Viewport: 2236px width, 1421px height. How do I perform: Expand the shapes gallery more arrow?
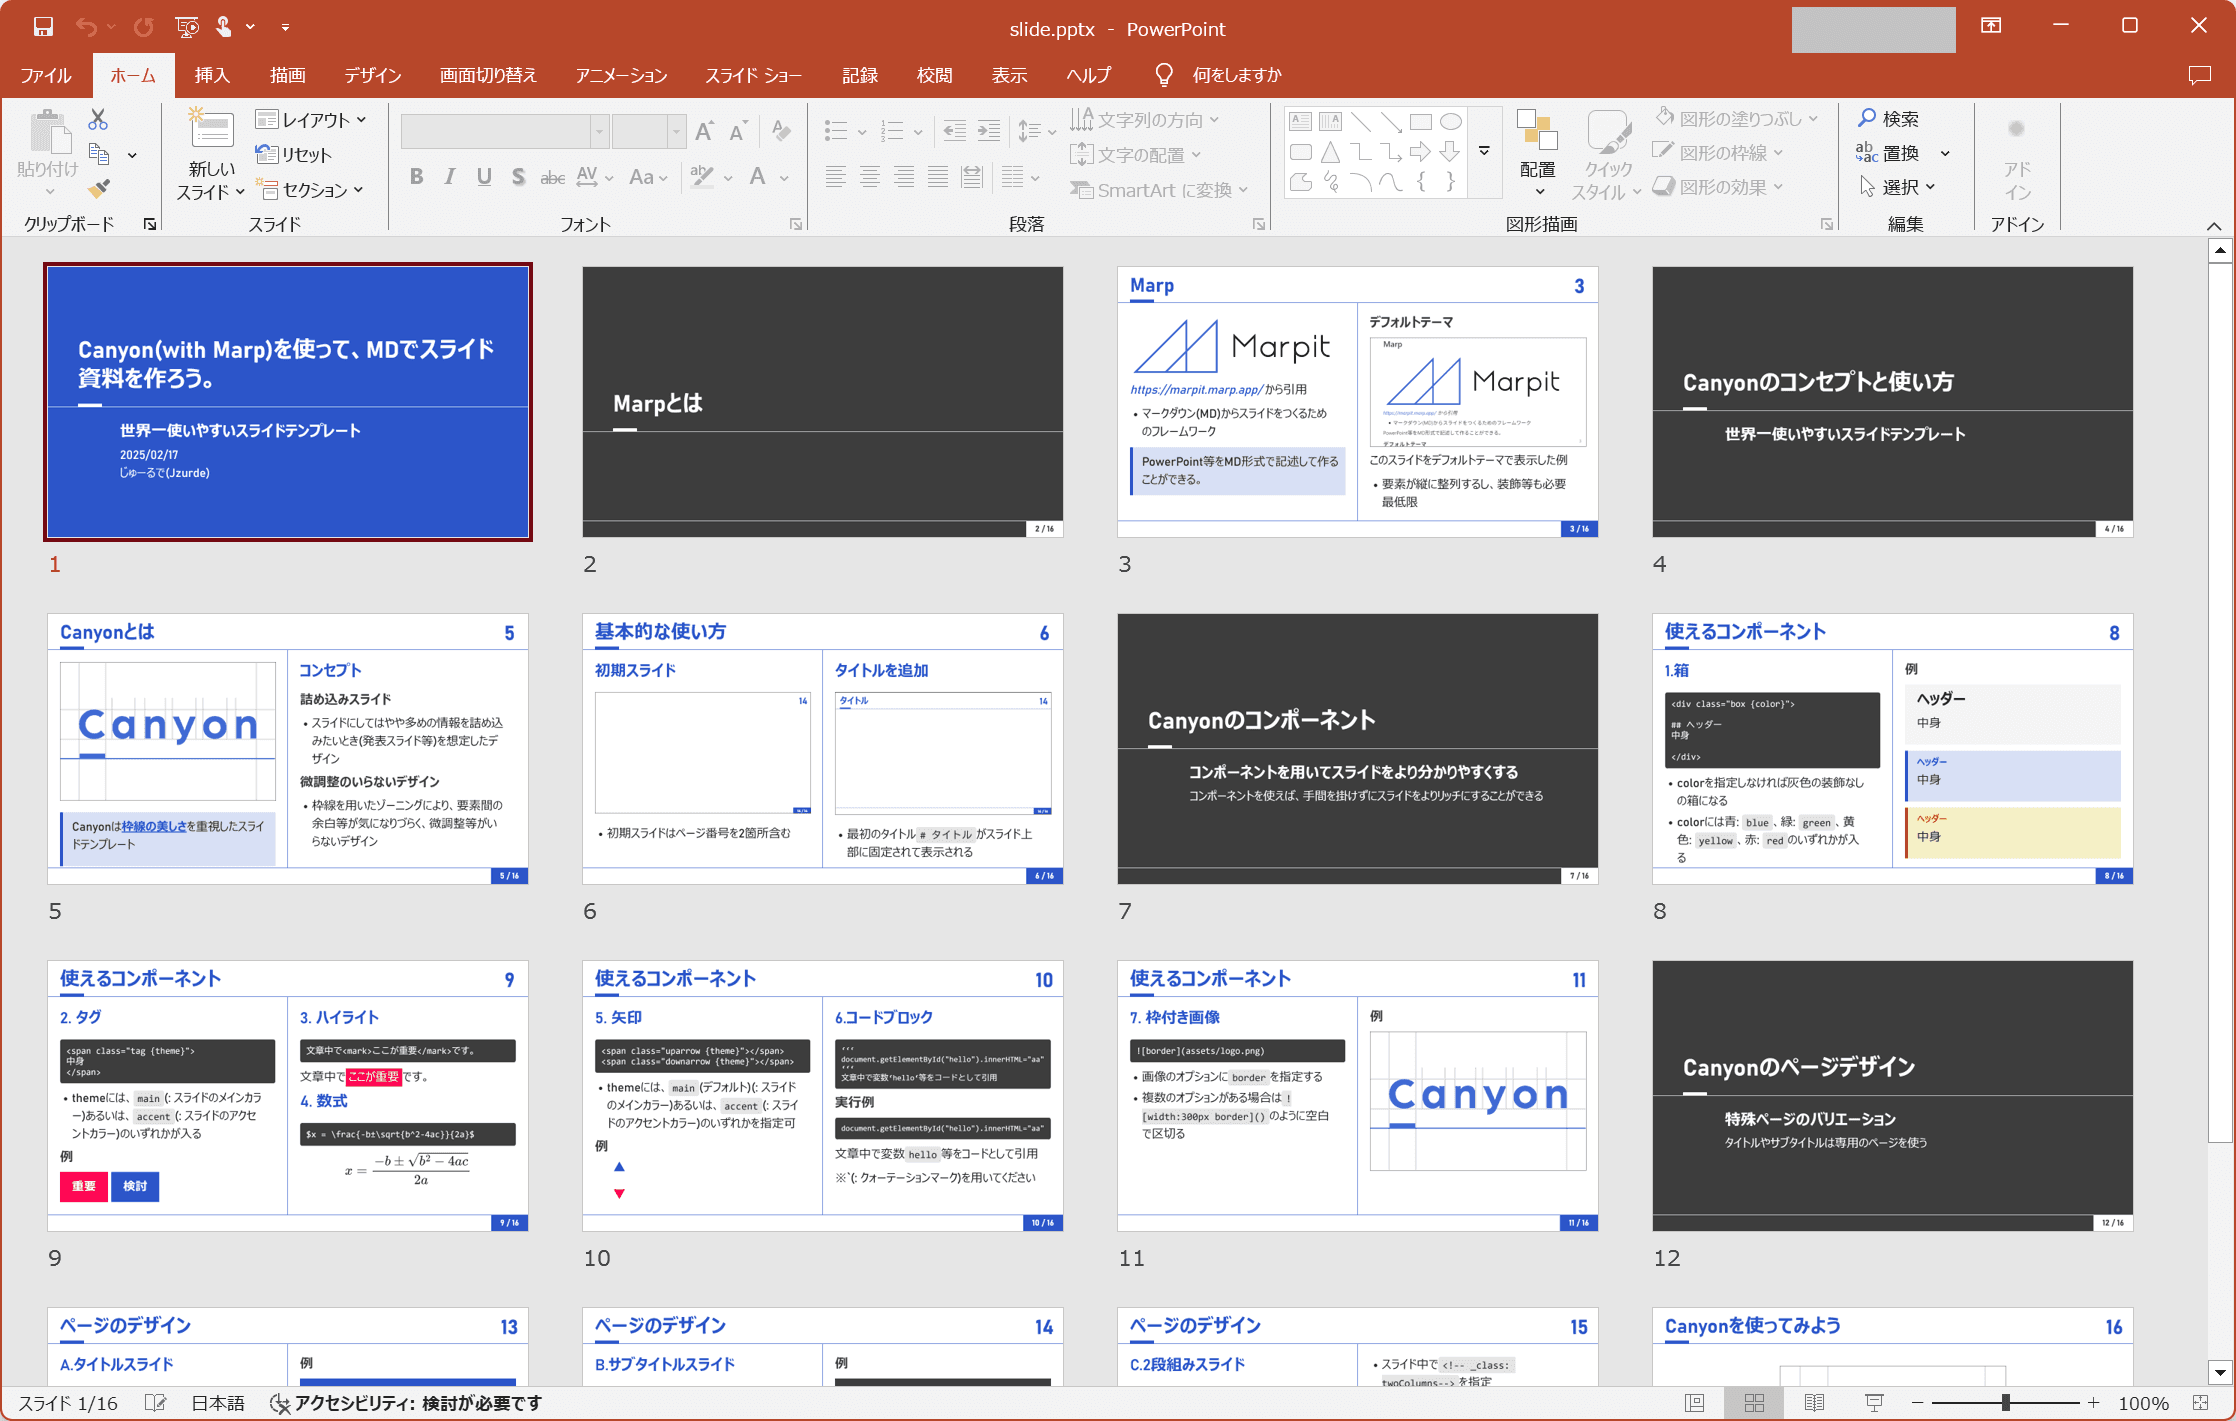1485,152
